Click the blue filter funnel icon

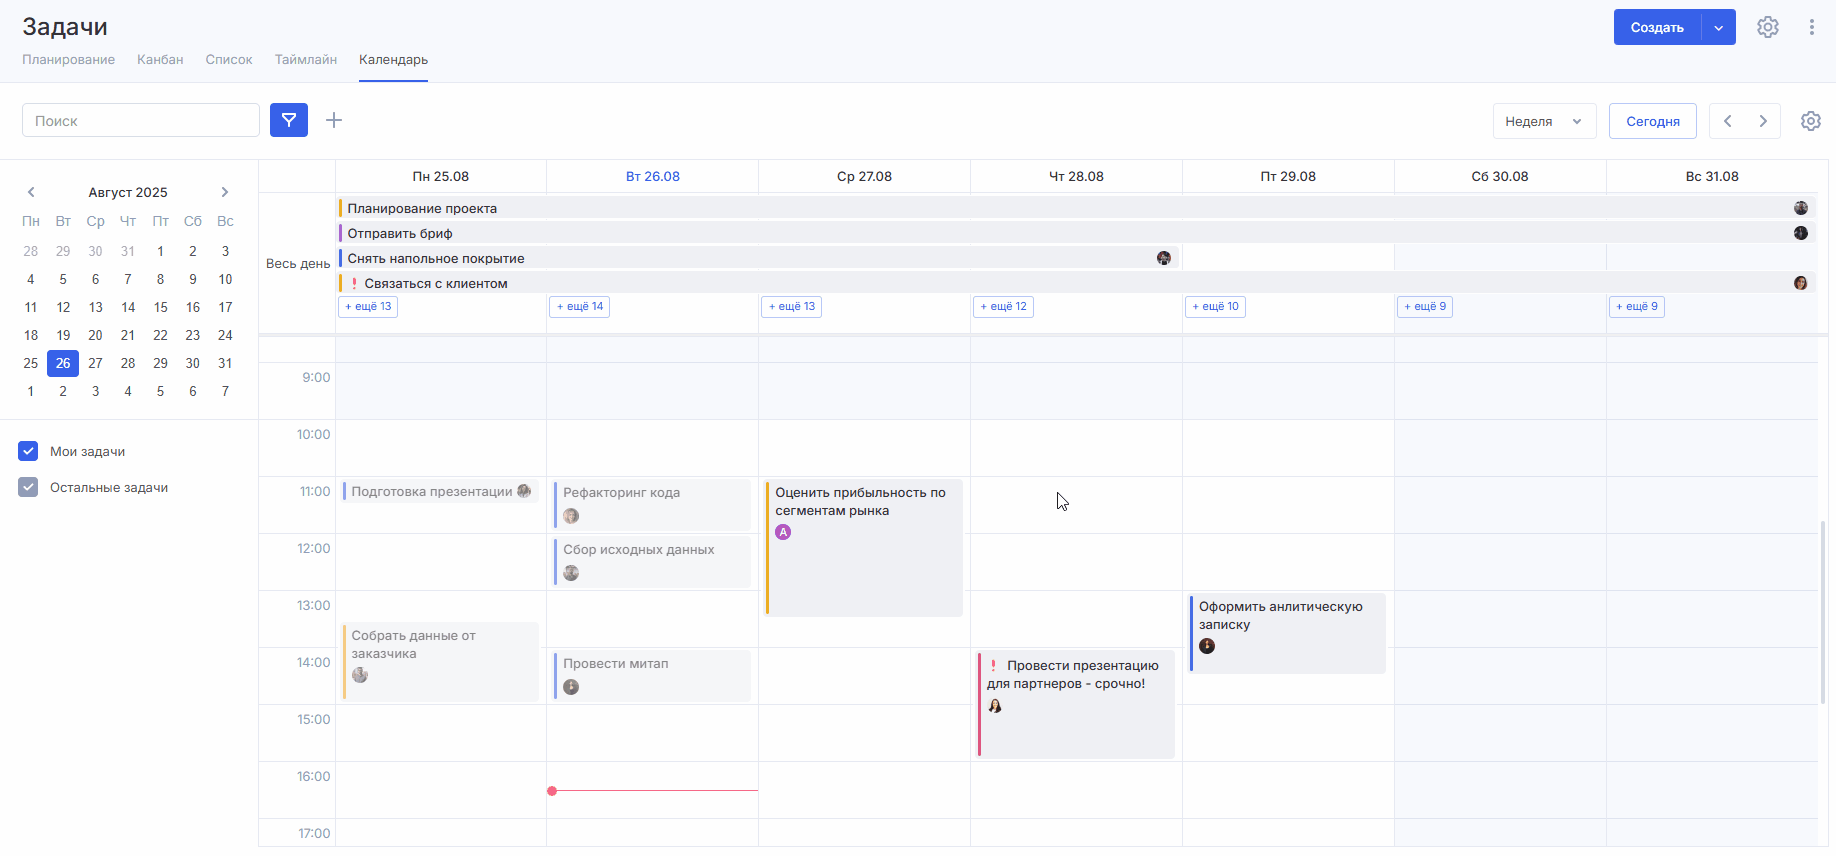(x=288, y=120)
